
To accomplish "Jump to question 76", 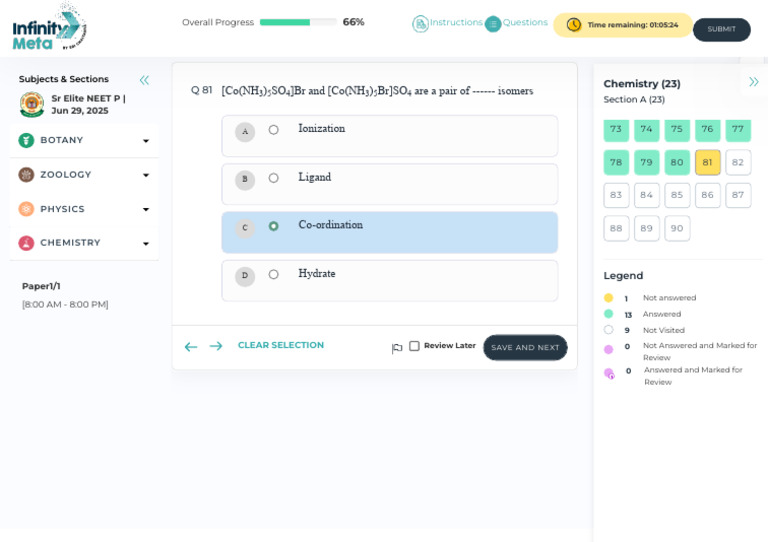I will coord(708,130).
